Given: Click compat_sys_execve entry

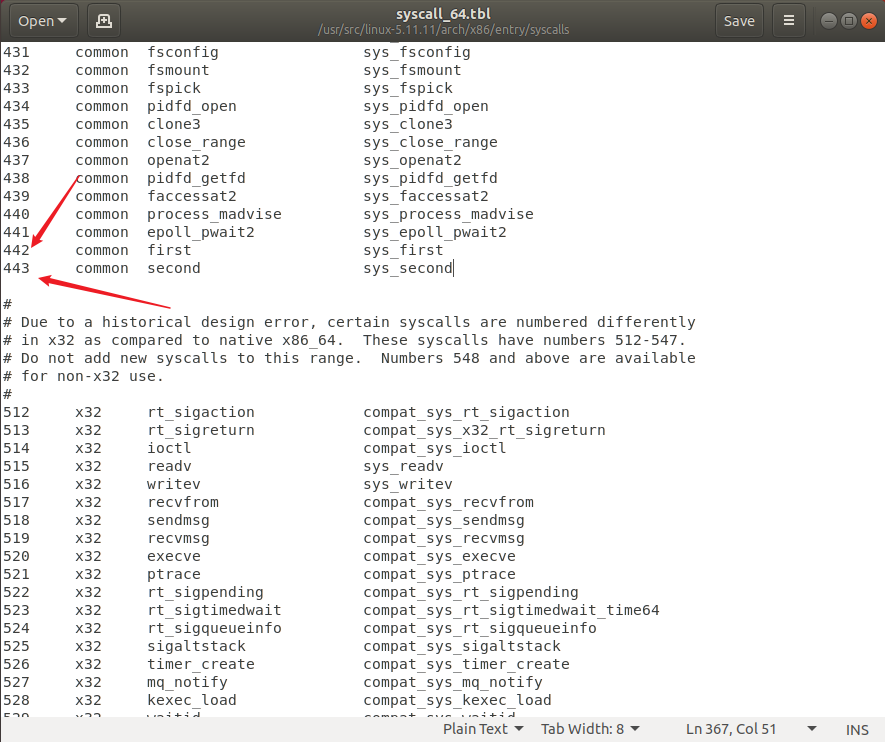Looking at the screenshot, I should [440, 556].
